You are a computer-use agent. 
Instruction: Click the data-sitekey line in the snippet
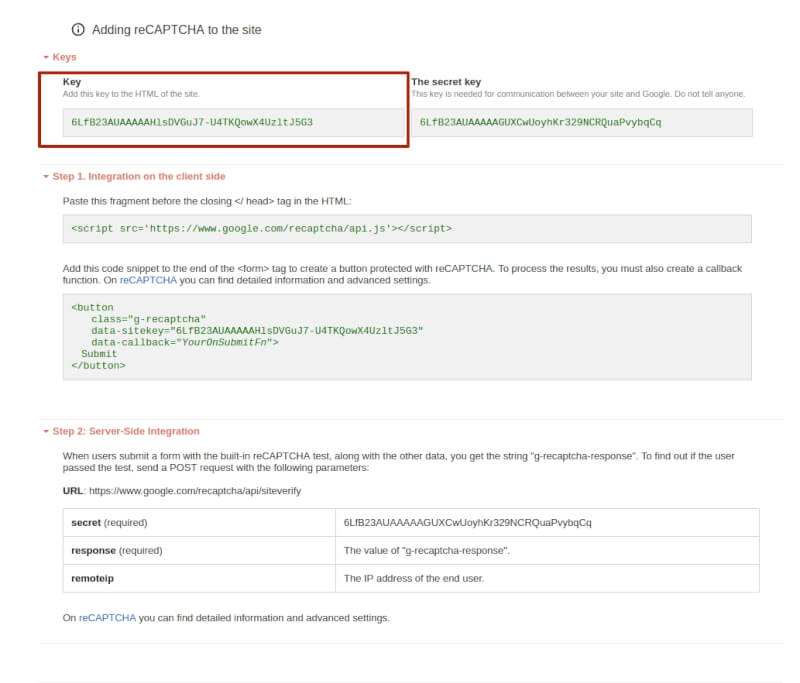[257, 331]
